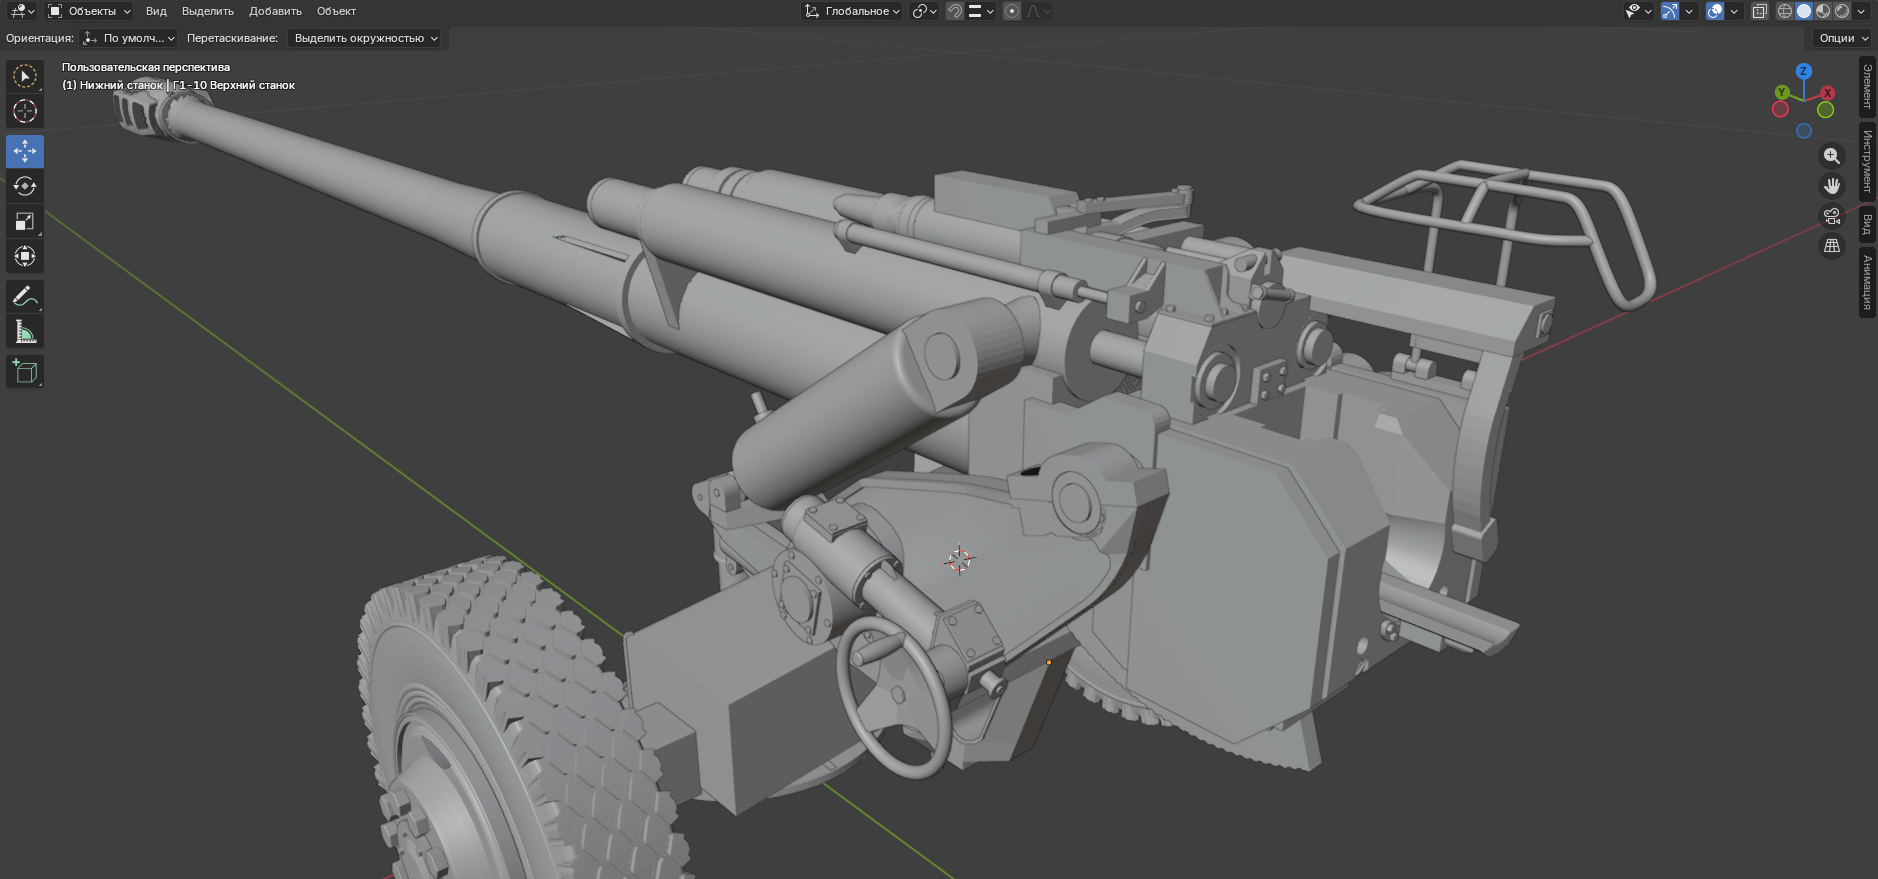Expand shading options dropdown arrow
1878x879 pixels.
pyautogui.click(x=1861, y=11)
